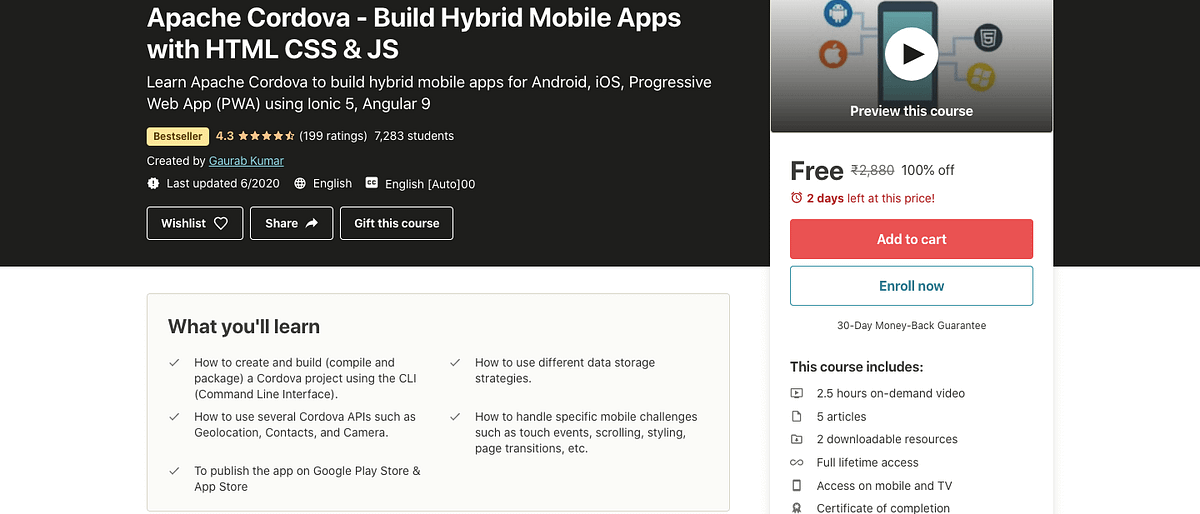Click checkmark beside Cordova CLI item
This screenshot has width=1200, height=514.
tap(174, 362)
